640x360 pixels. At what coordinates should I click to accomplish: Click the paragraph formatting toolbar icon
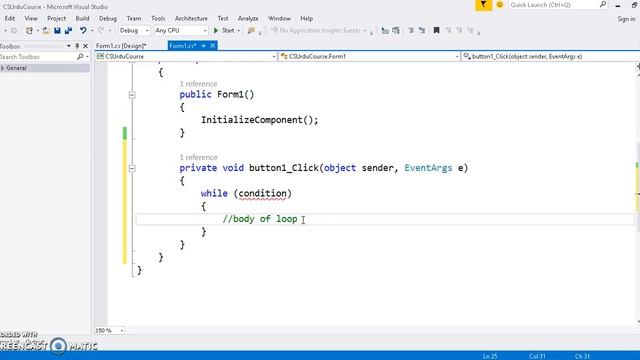click(396, 31)
